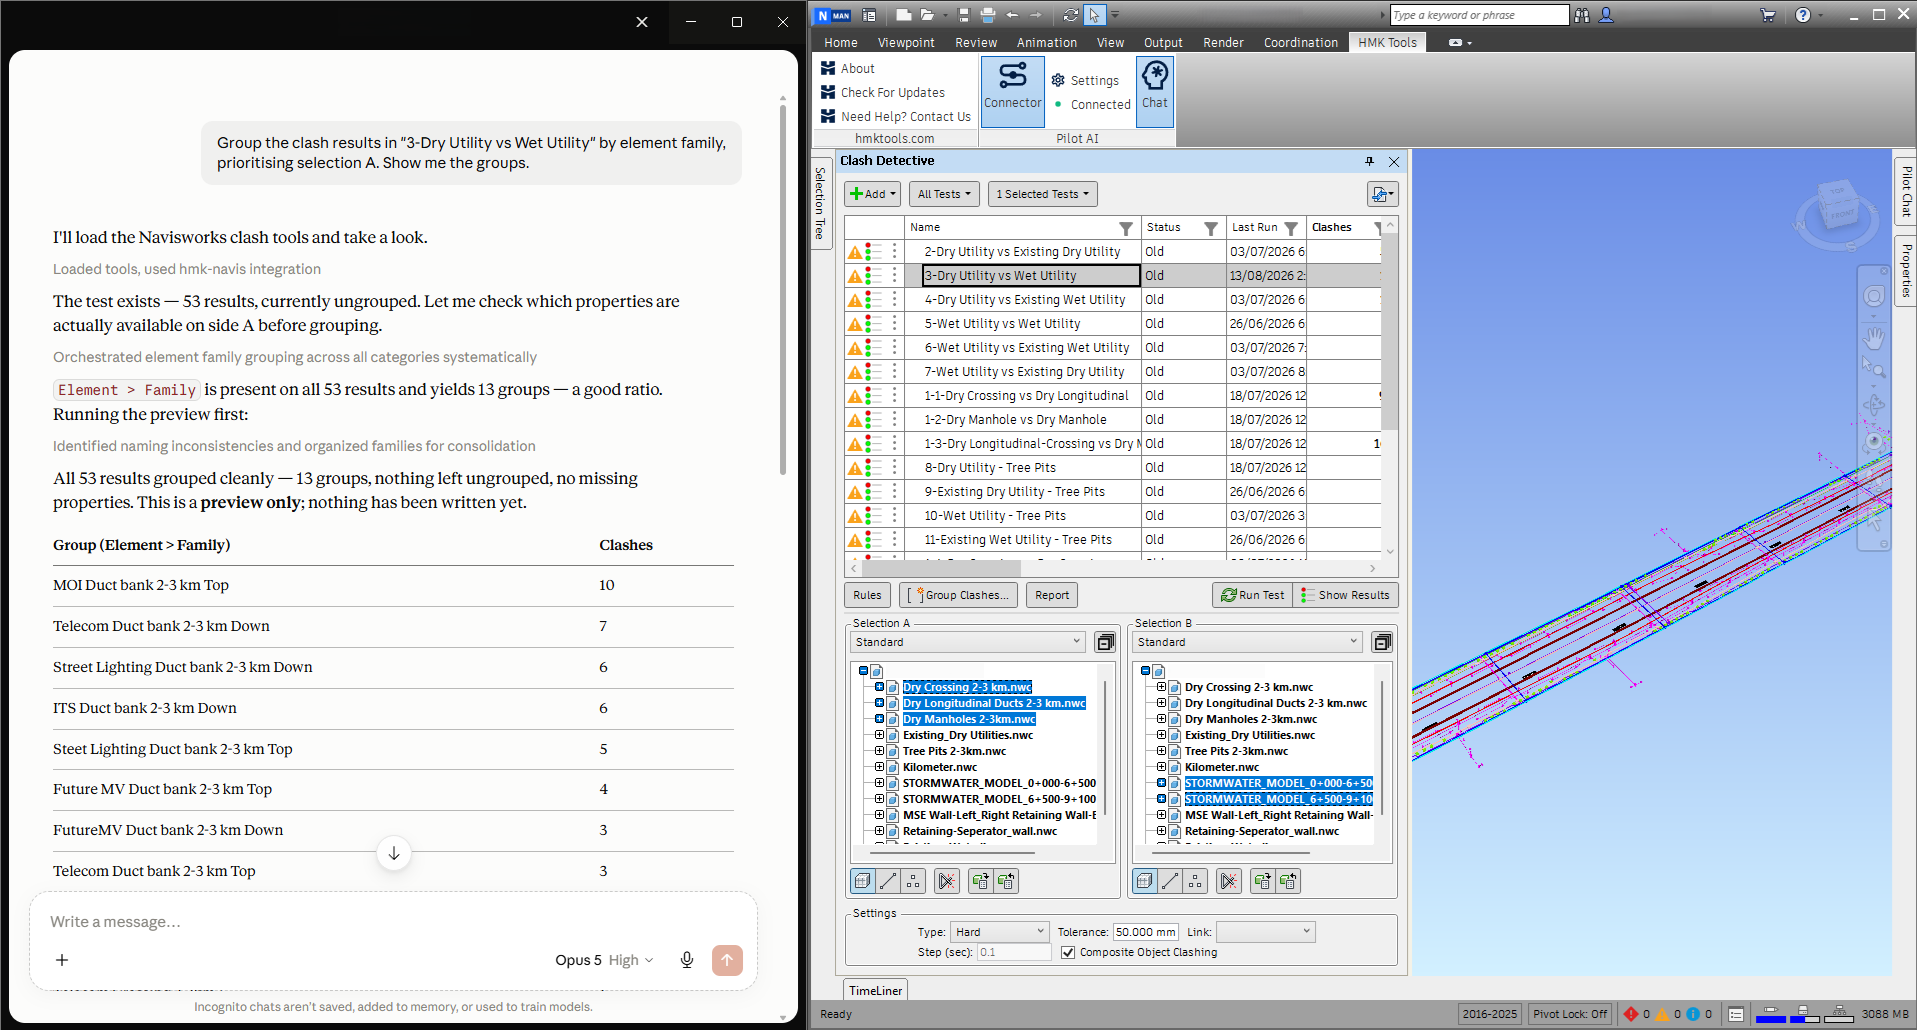Open the shopping cart icon in title bar

pyautogui.click(x=1768, y=15)
